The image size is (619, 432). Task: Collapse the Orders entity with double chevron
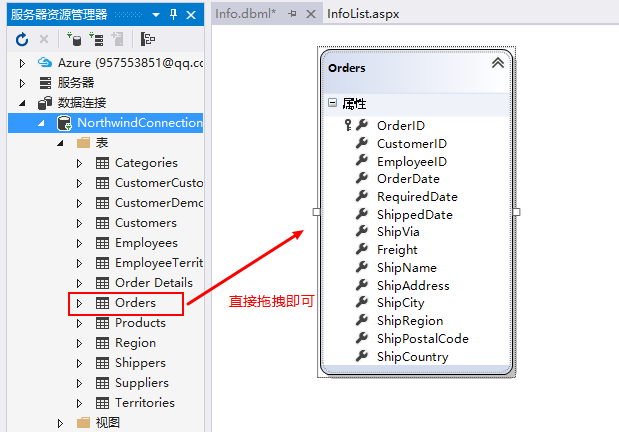[498, 63]
